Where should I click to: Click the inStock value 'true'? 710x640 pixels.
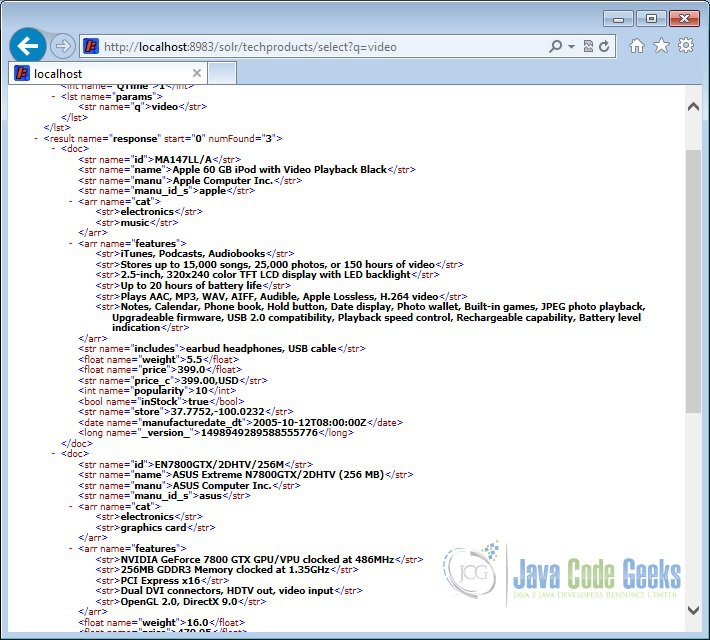point(198,401)
